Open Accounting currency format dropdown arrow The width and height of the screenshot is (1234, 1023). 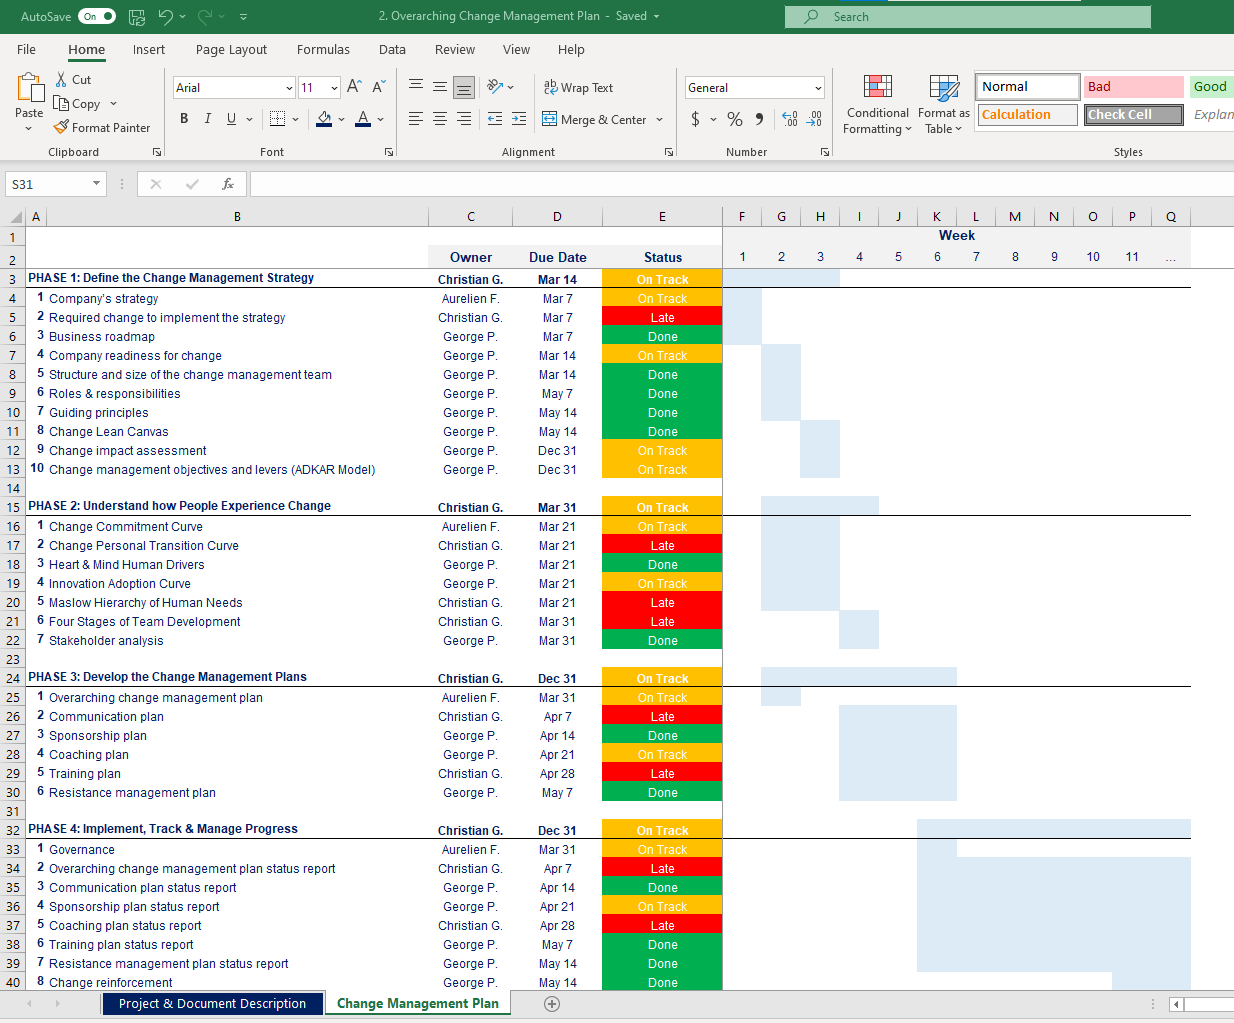point(713,119)
